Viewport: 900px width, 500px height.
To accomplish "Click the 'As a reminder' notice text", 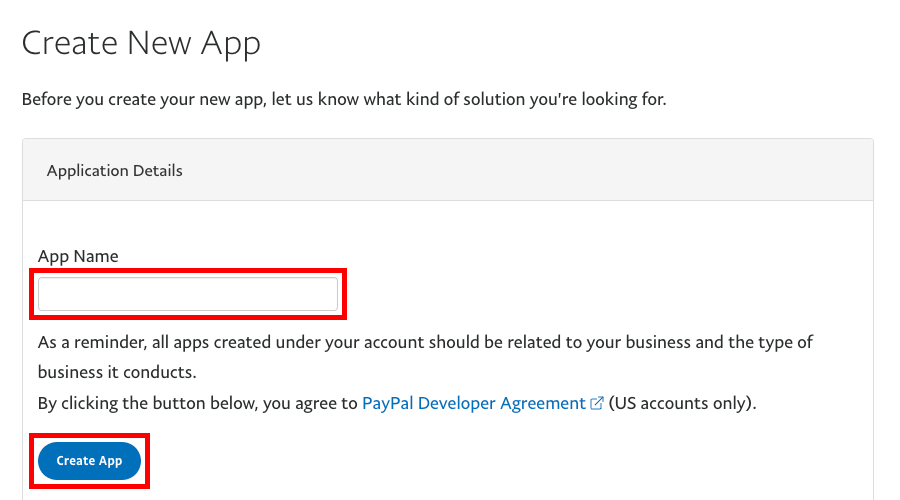I will click(425, 342).
